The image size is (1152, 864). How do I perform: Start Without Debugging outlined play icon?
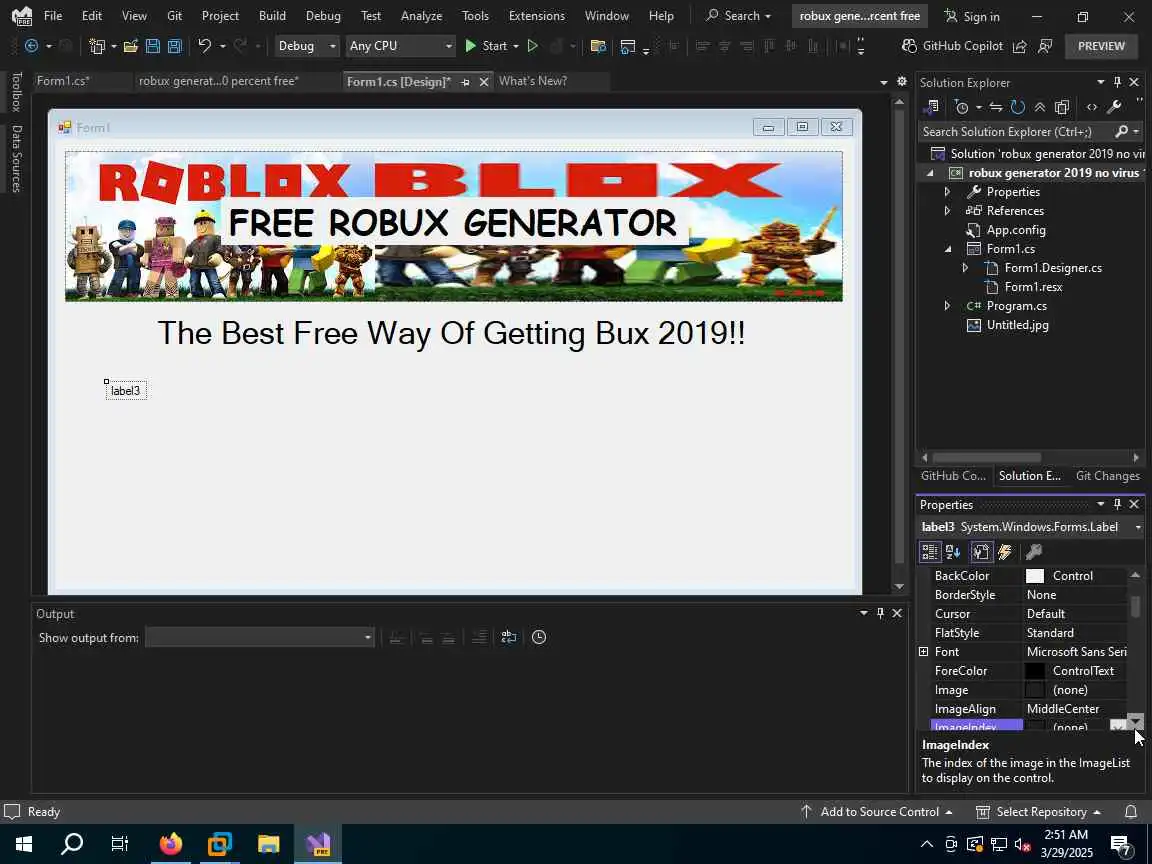coord(533,46)
